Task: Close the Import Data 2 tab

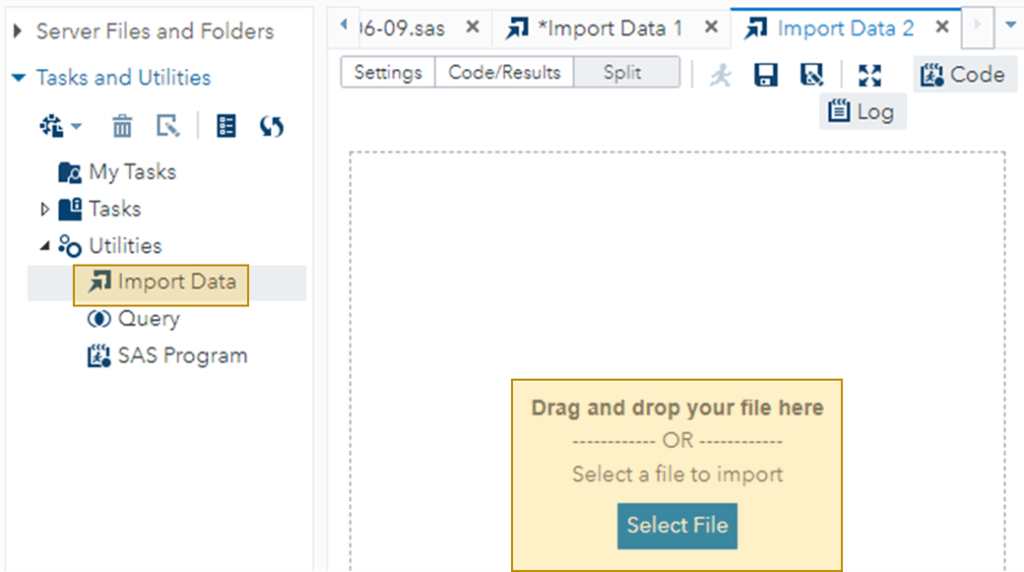Action: [x=942, y=28]
